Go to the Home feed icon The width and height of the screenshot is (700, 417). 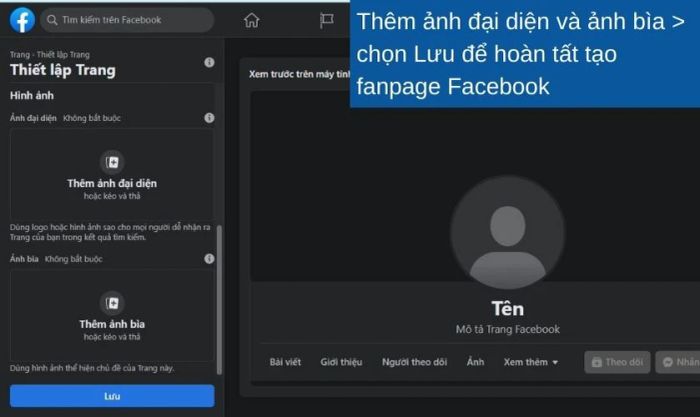click(251, 20)
